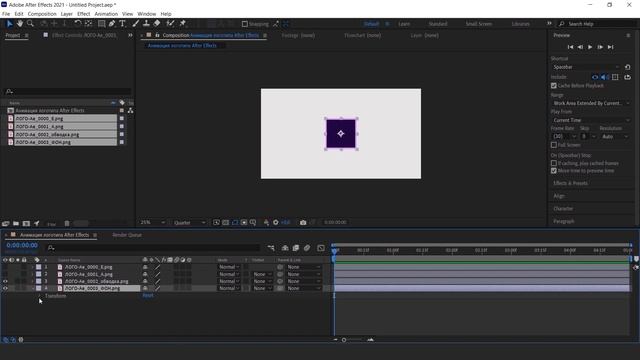Open blending Mode dropdown of layer 1
This screenshot has height=360, width=640.
[x=229, y=267]
